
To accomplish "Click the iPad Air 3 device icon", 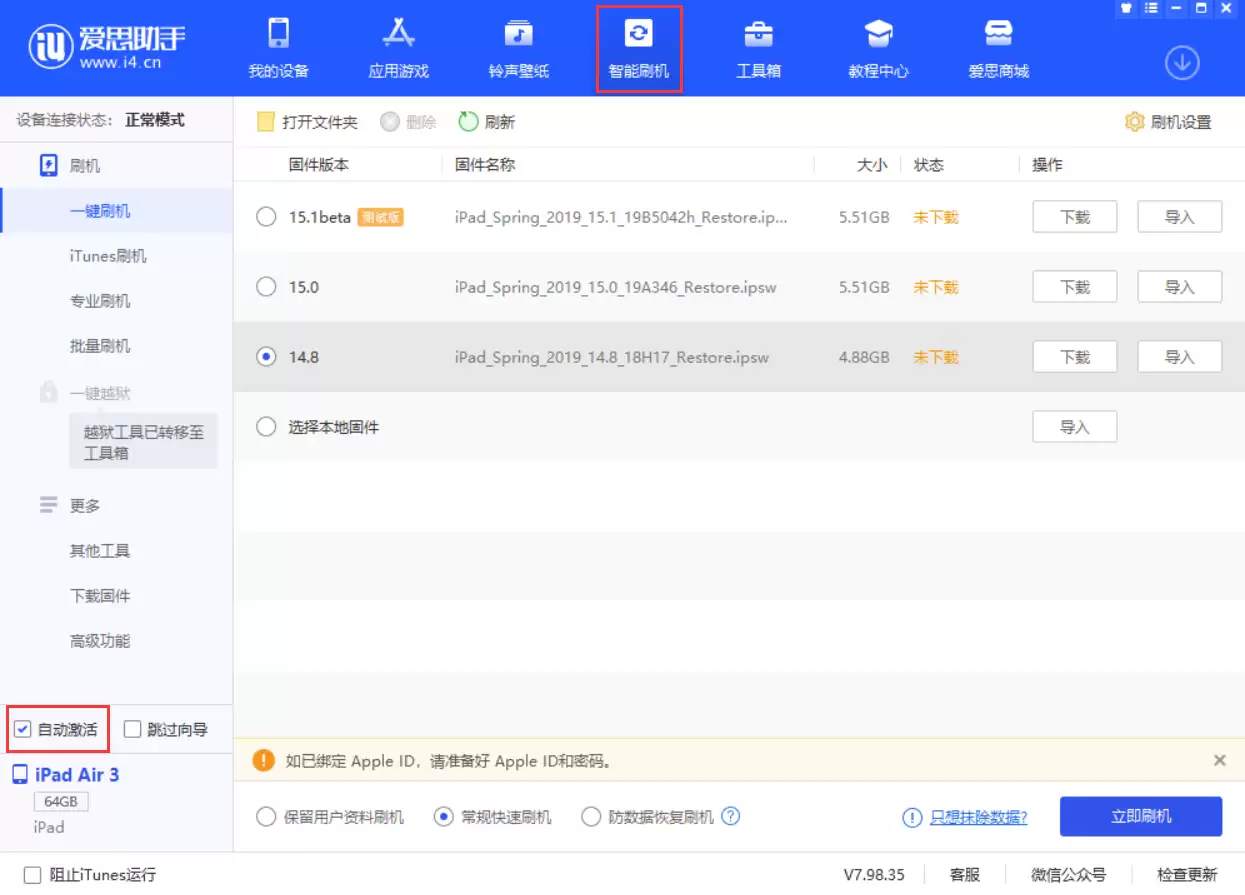I will [20, 775].
